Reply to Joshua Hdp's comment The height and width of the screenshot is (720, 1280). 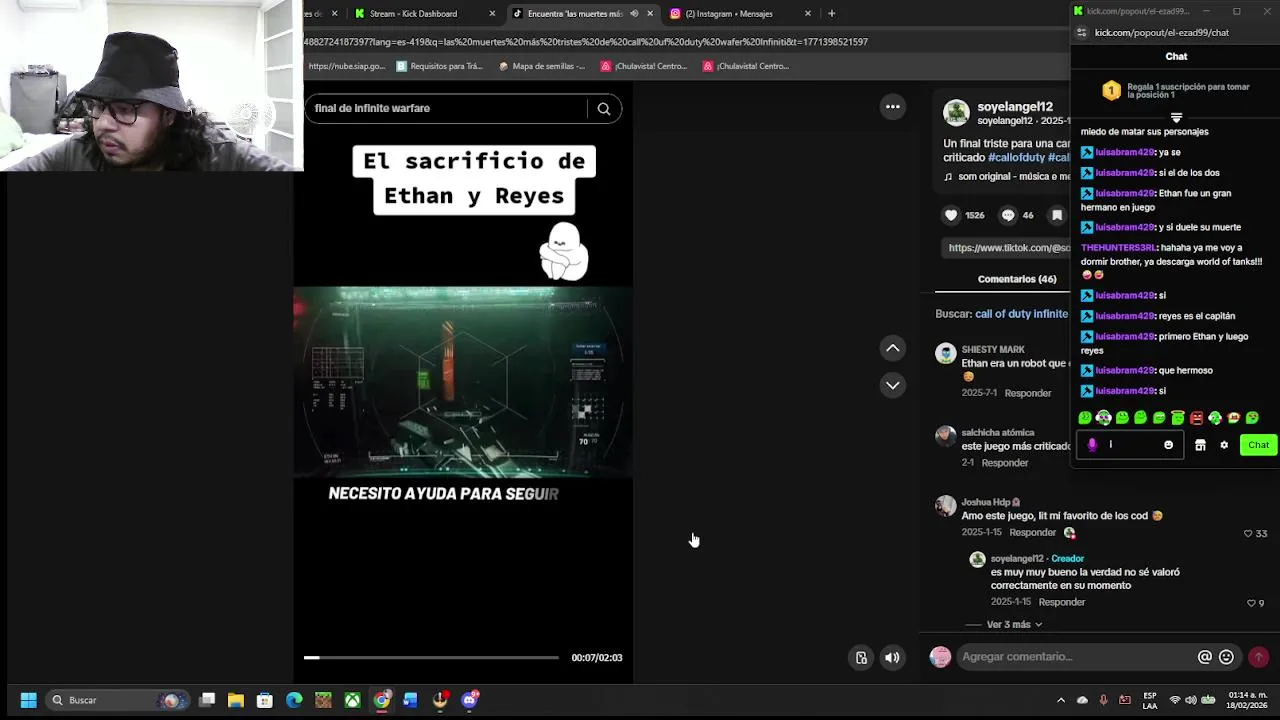pos(1033,533)
